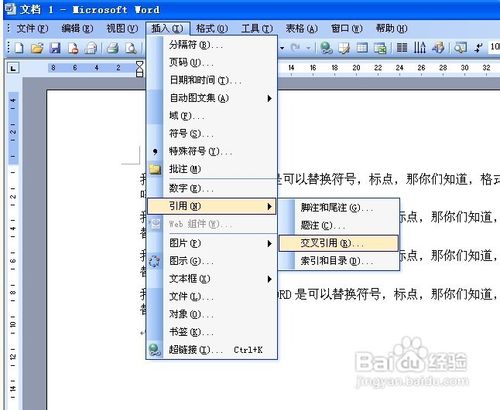500x410 pixels.
Task: Click the Document Map toolbar icon
Action: click(x=460, y=48)
